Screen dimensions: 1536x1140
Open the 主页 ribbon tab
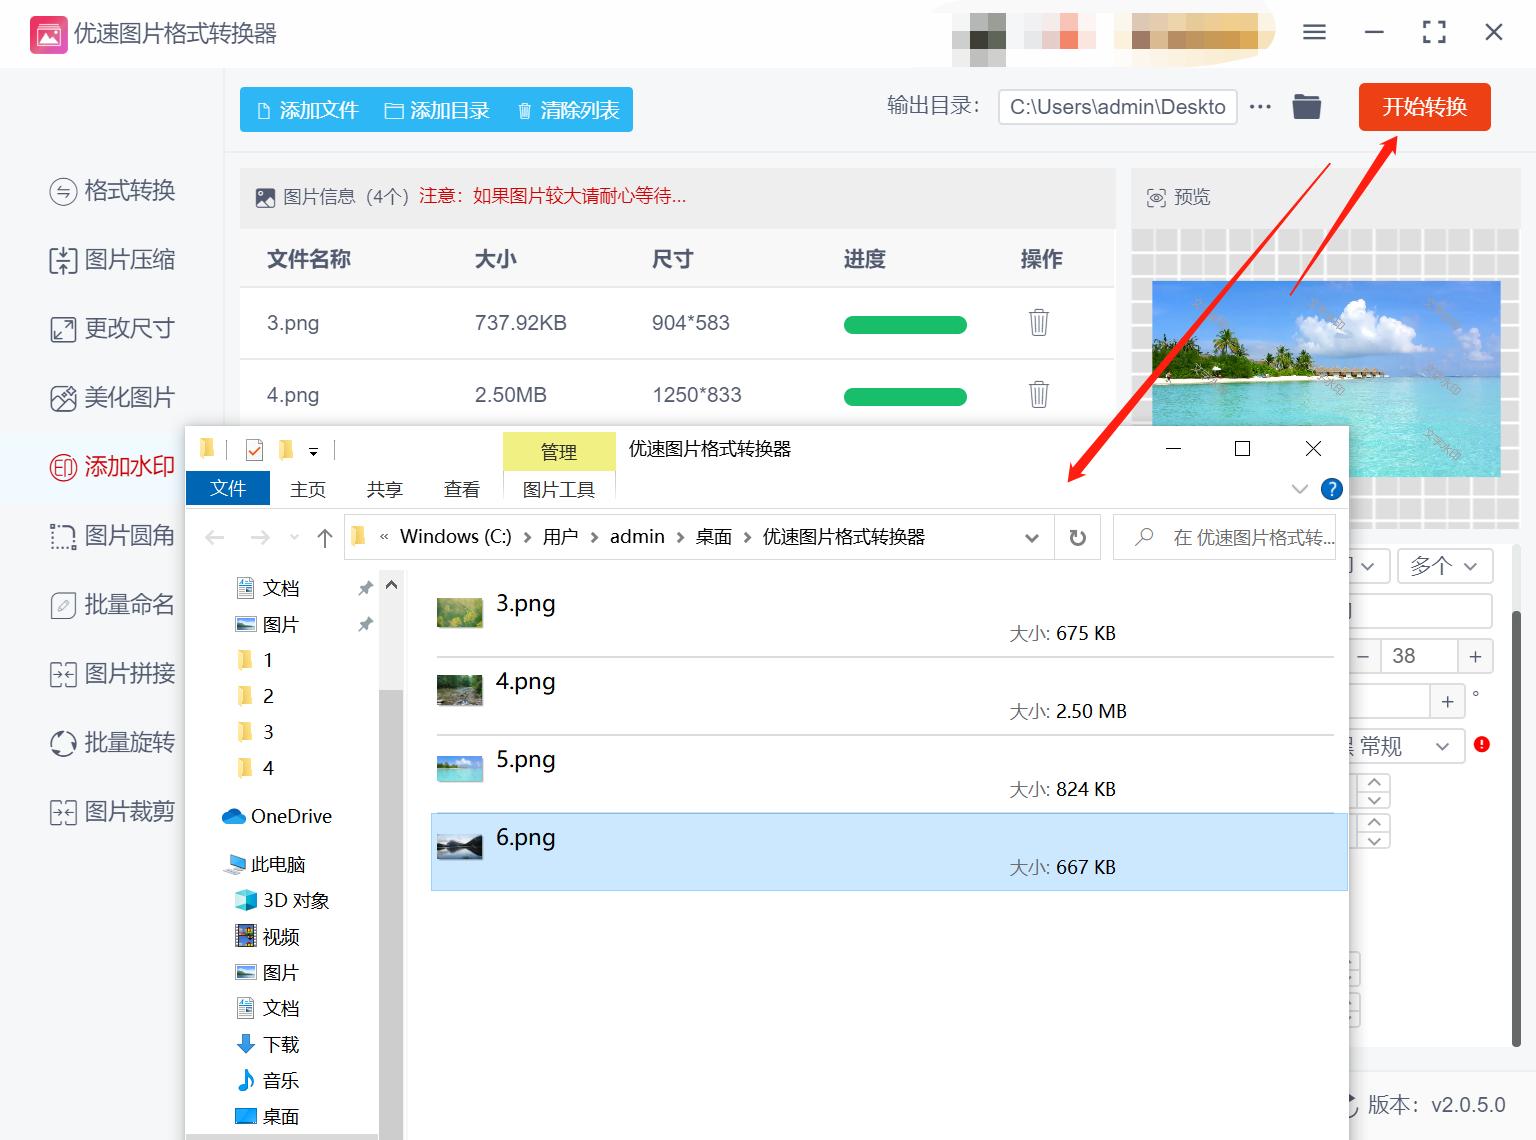308,489
